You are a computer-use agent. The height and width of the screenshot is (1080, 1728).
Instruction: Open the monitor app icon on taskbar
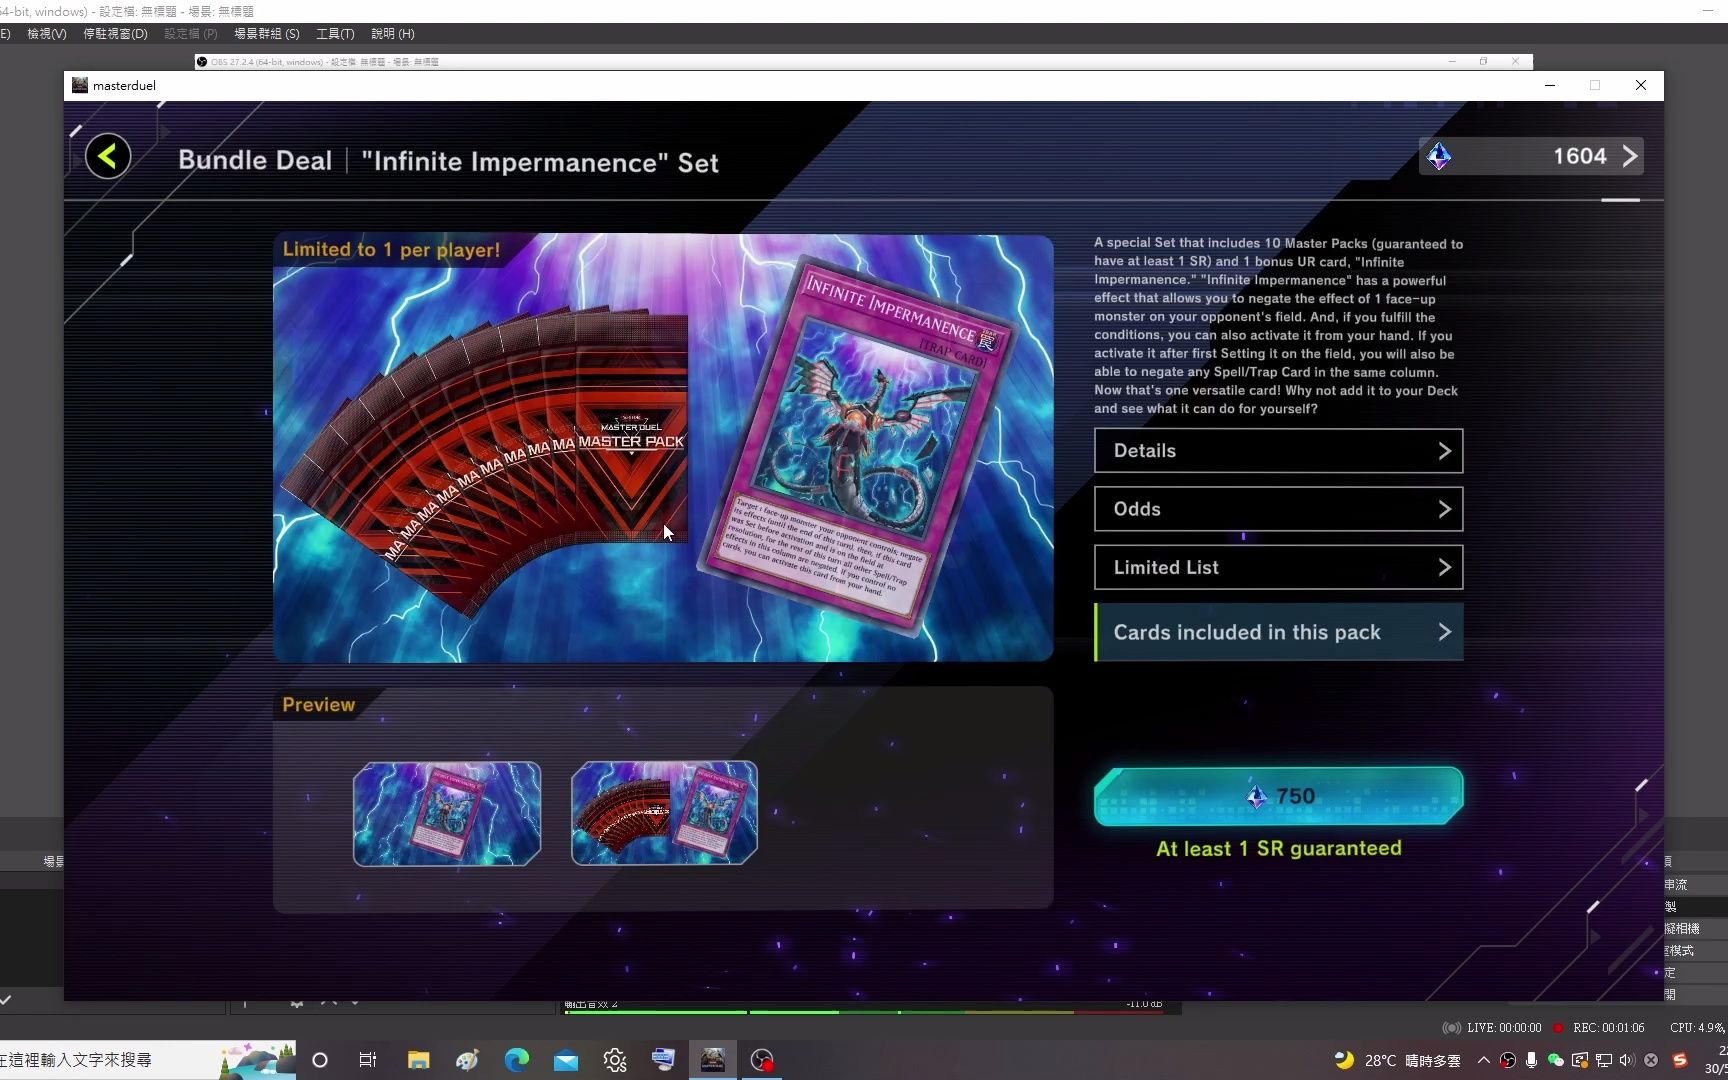663,1060
